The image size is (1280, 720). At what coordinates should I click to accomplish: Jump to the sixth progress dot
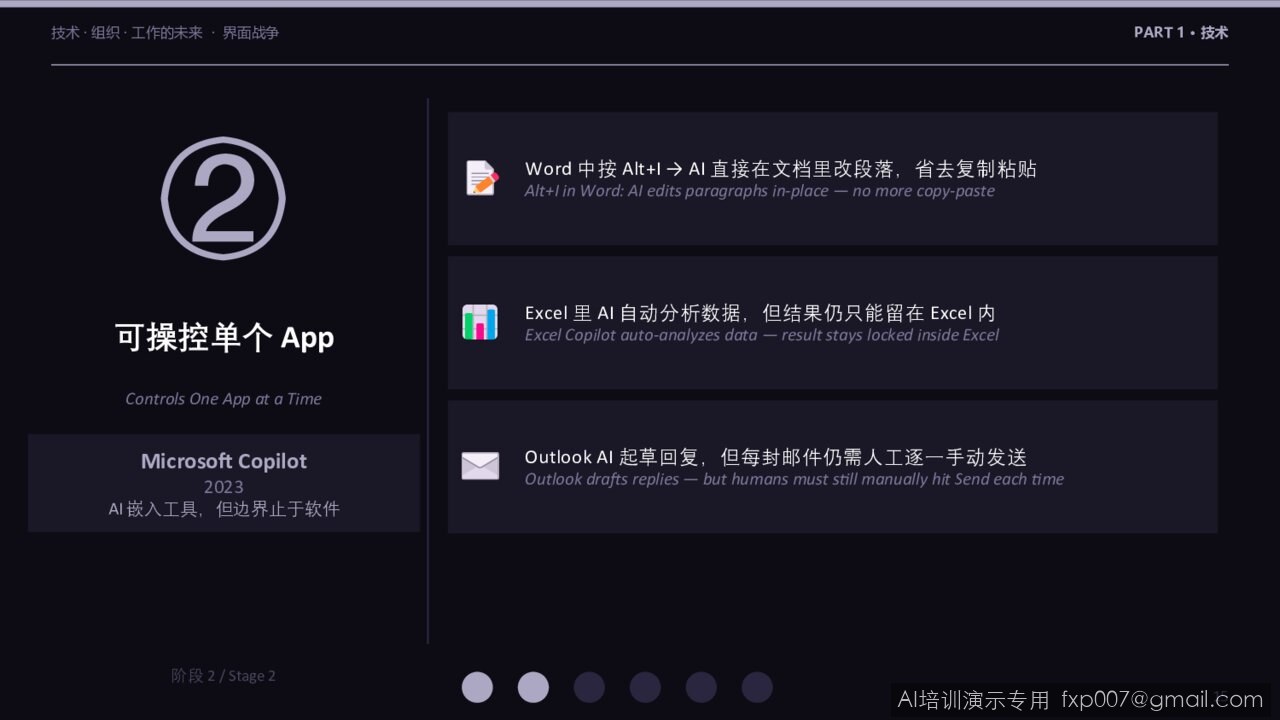tap(757, 687)
